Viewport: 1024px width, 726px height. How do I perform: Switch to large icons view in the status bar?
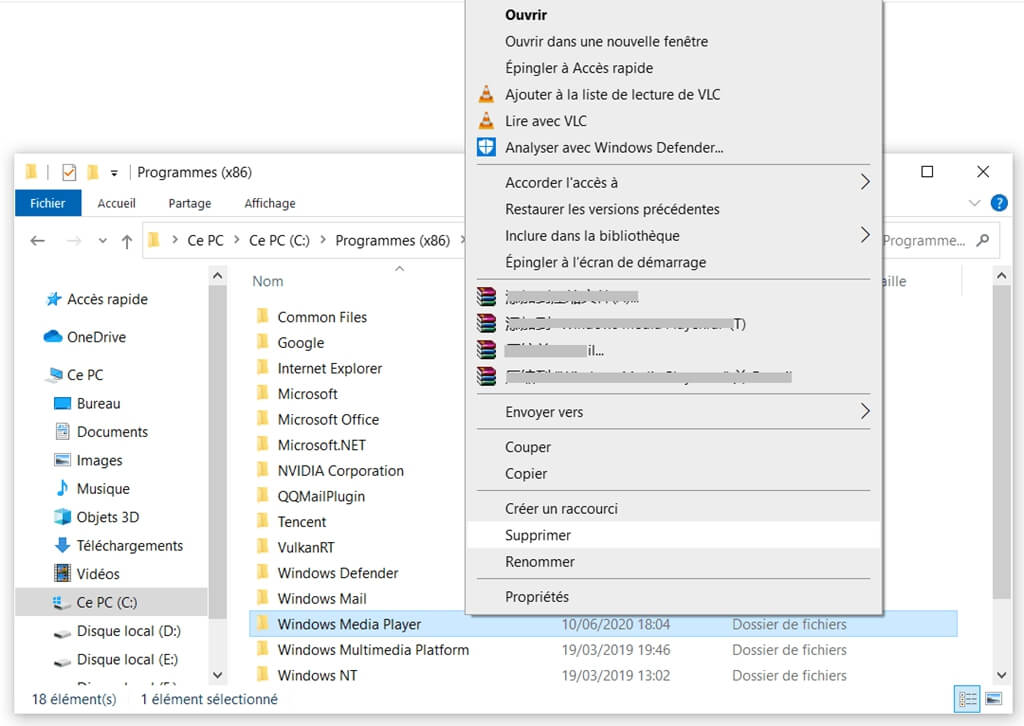(994, 699)
